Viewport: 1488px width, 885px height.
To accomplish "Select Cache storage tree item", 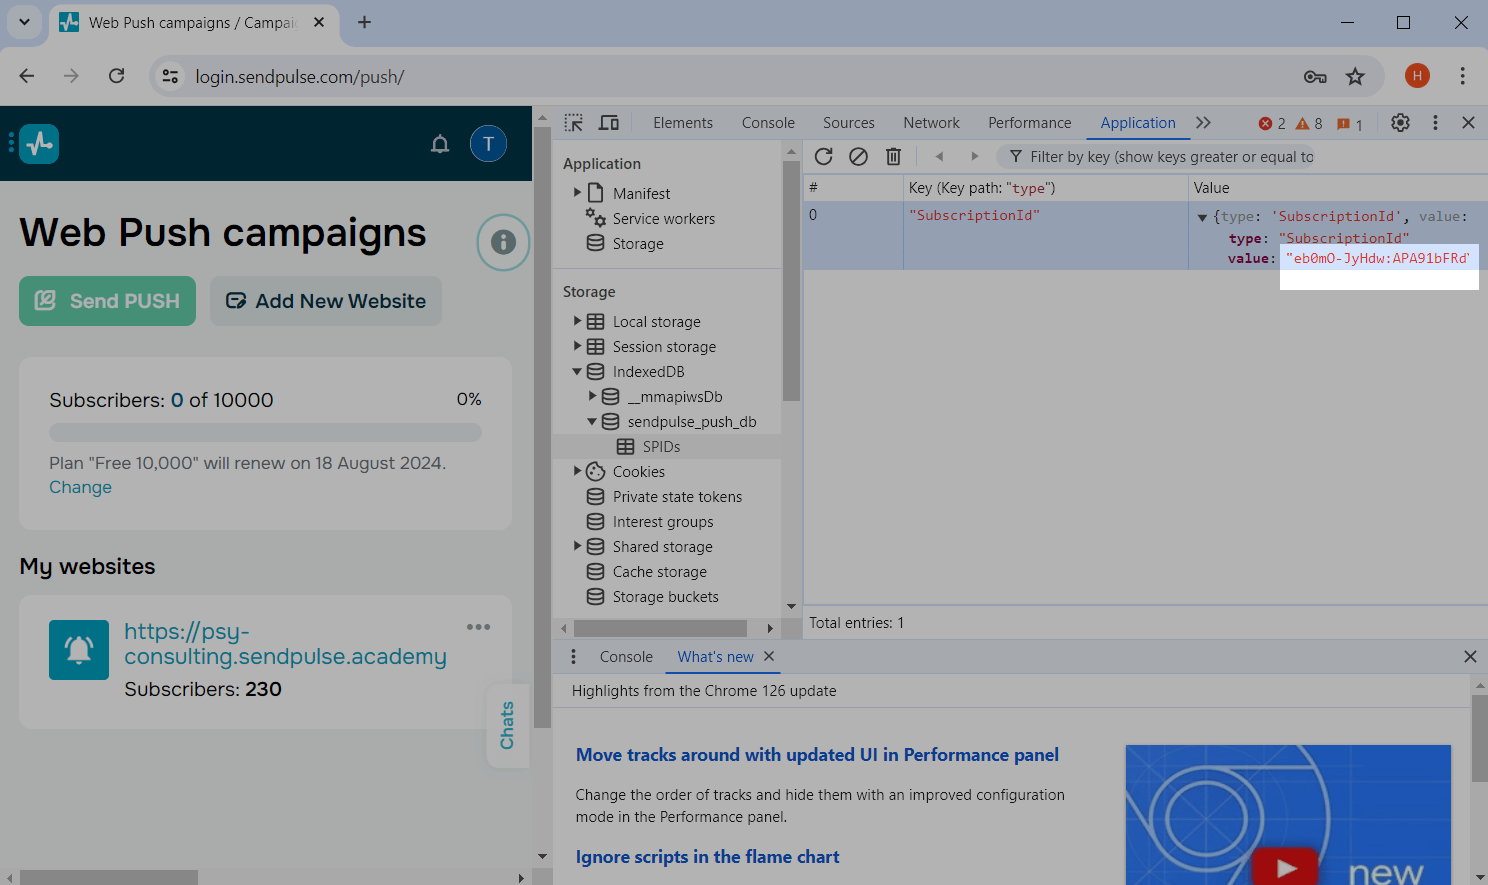I will point(660,571).
